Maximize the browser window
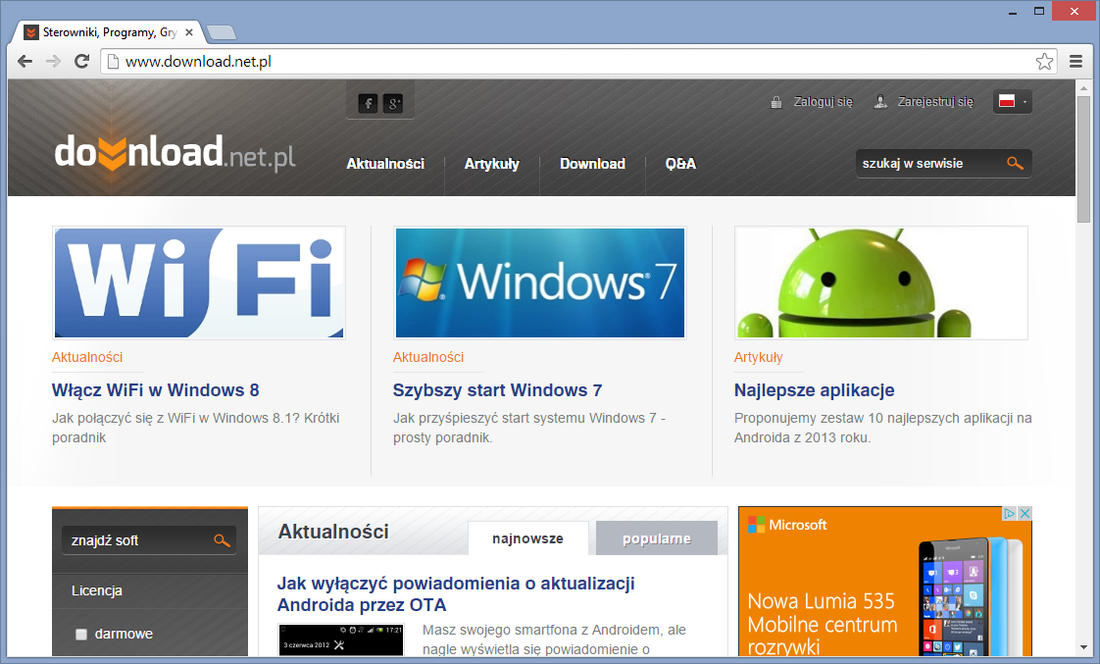 [1039, 11]
